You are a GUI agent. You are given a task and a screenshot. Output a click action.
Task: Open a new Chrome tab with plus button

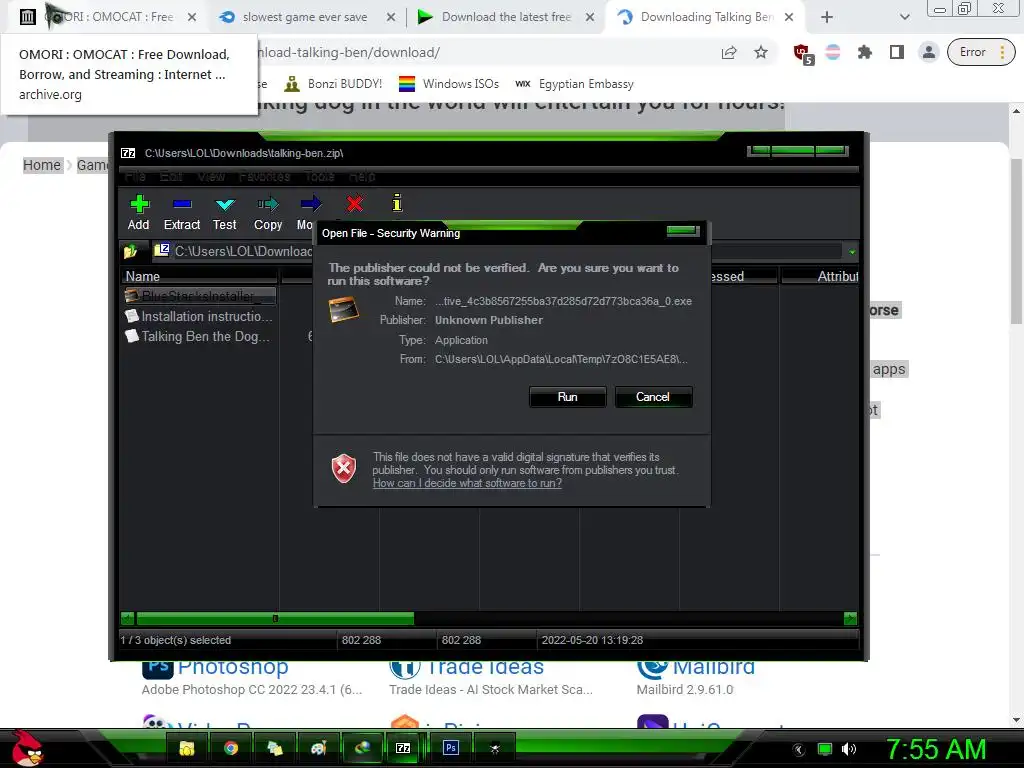click(x=827, y=17)
